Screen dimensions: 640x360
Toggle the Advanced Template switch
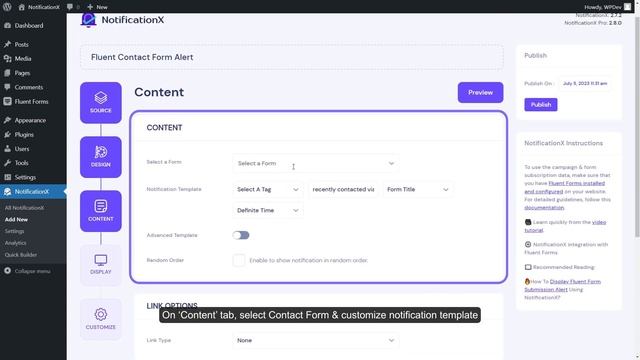(241, 235)
